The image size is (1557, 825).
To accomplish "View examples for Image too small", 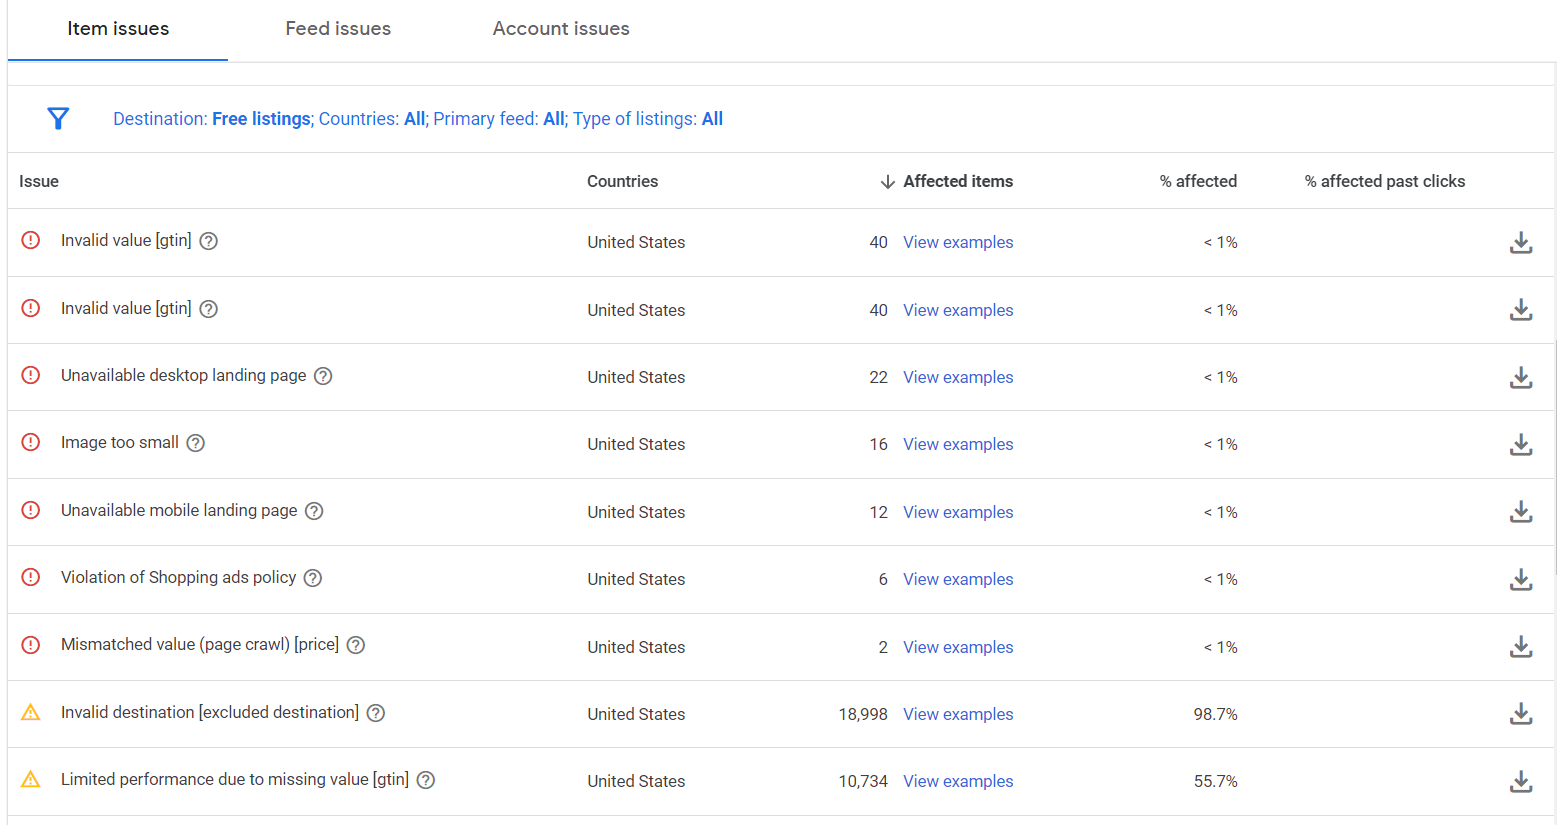I will [x=958, y=444].
